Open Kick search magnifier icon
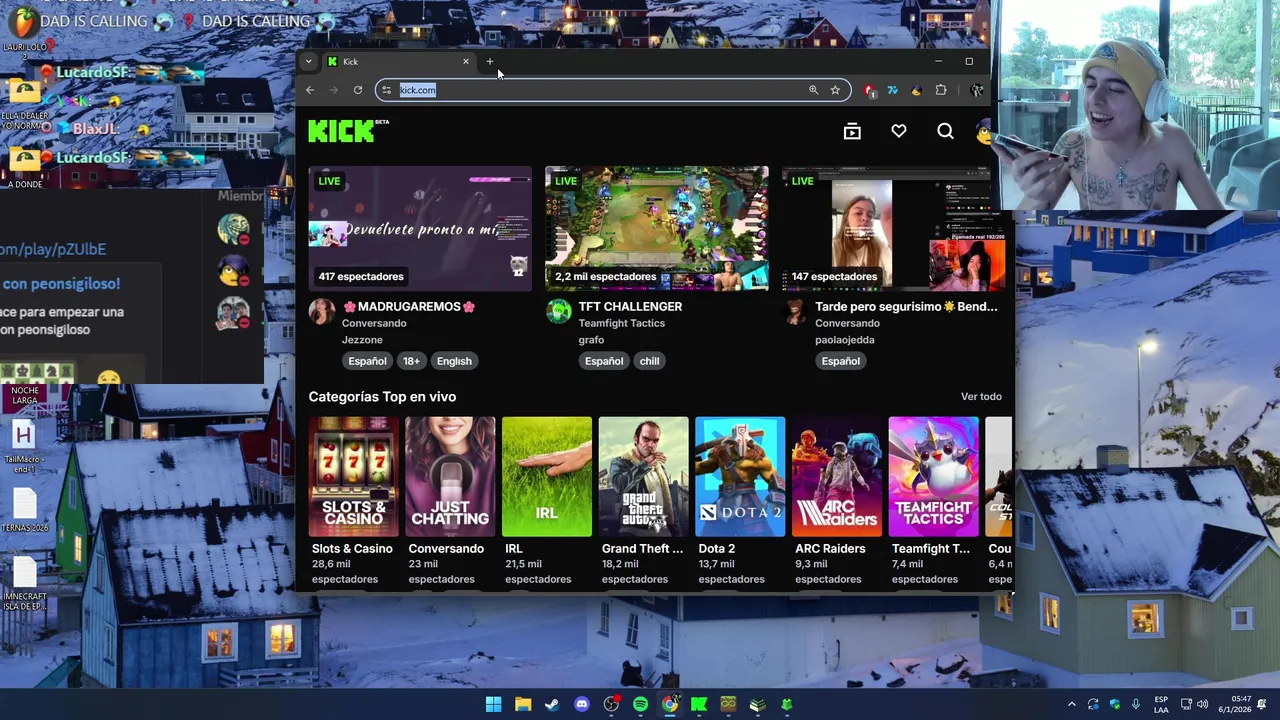 (945, 131)
